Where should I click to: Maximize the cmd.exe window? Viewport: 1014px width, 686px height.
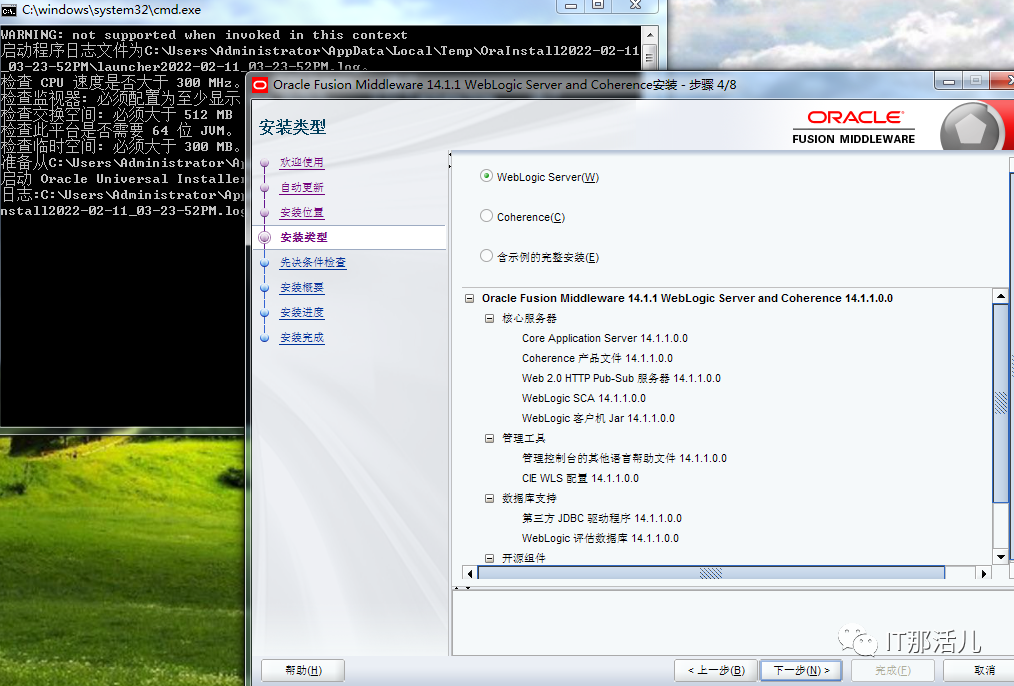click(x=598, y=5)
